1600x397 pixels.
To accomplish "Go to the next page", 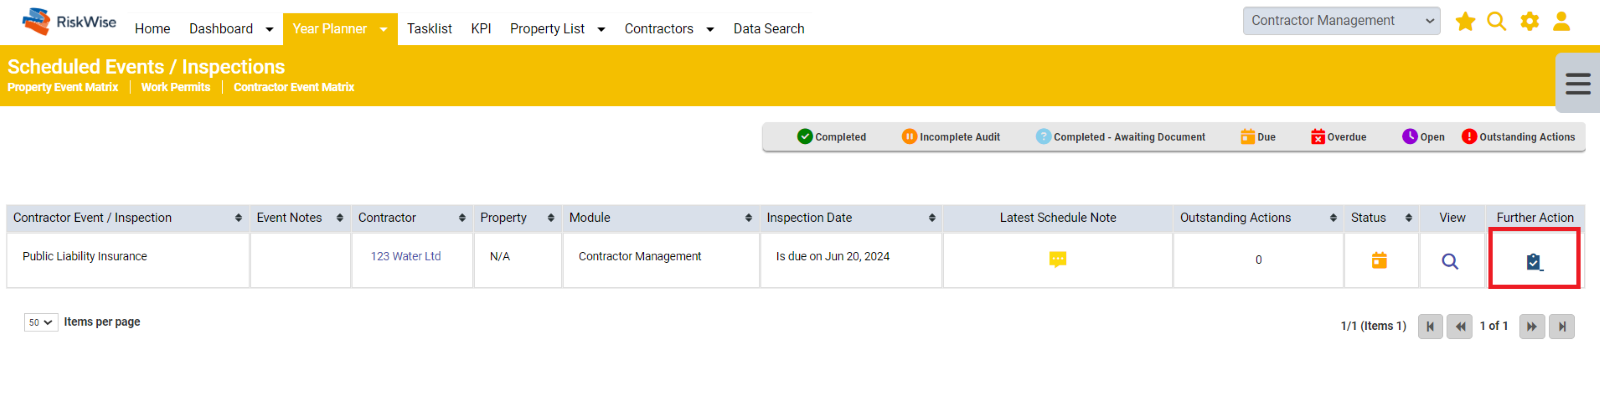I will pyautogui.click(x=1532, y=326).
